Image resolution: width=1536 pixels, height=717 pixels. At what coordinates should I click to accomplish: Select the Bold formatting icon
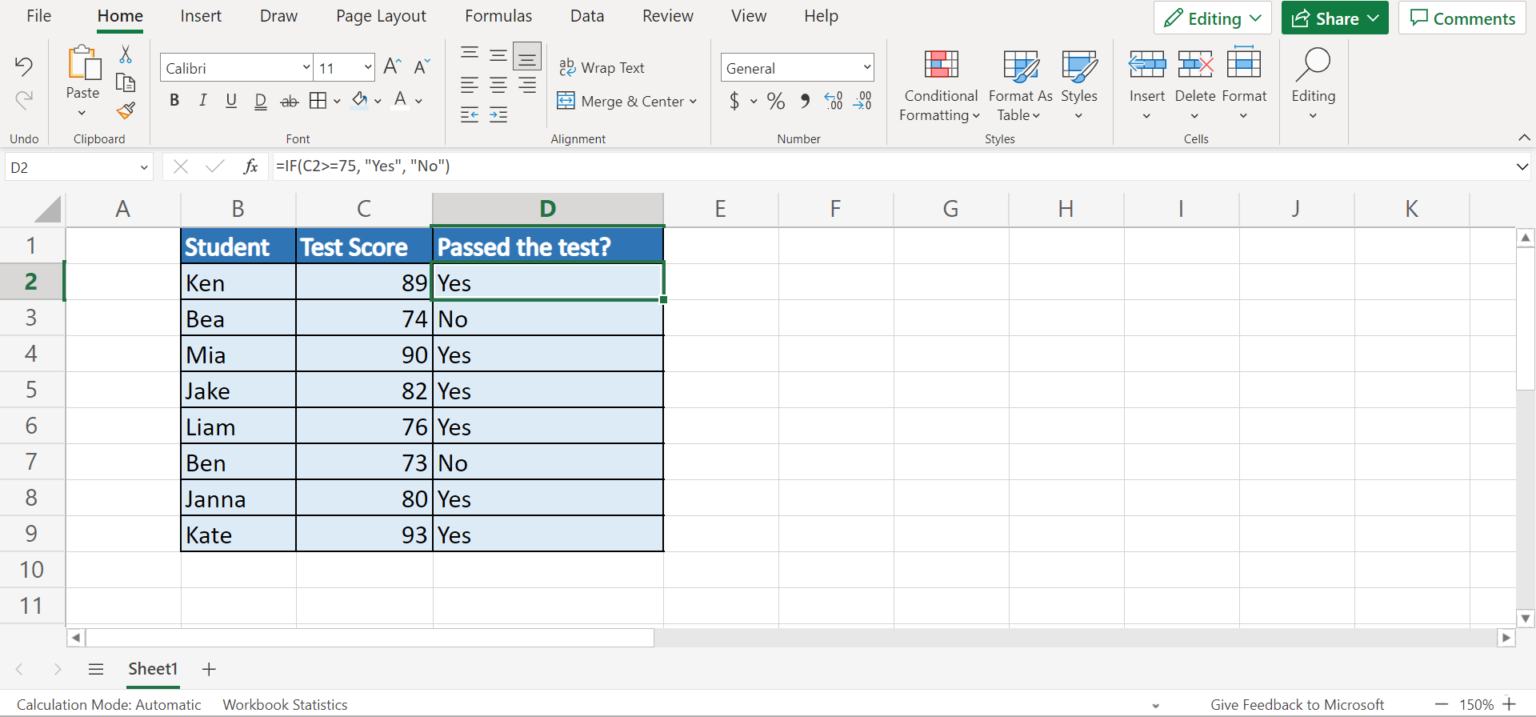(x=174, y=100)
